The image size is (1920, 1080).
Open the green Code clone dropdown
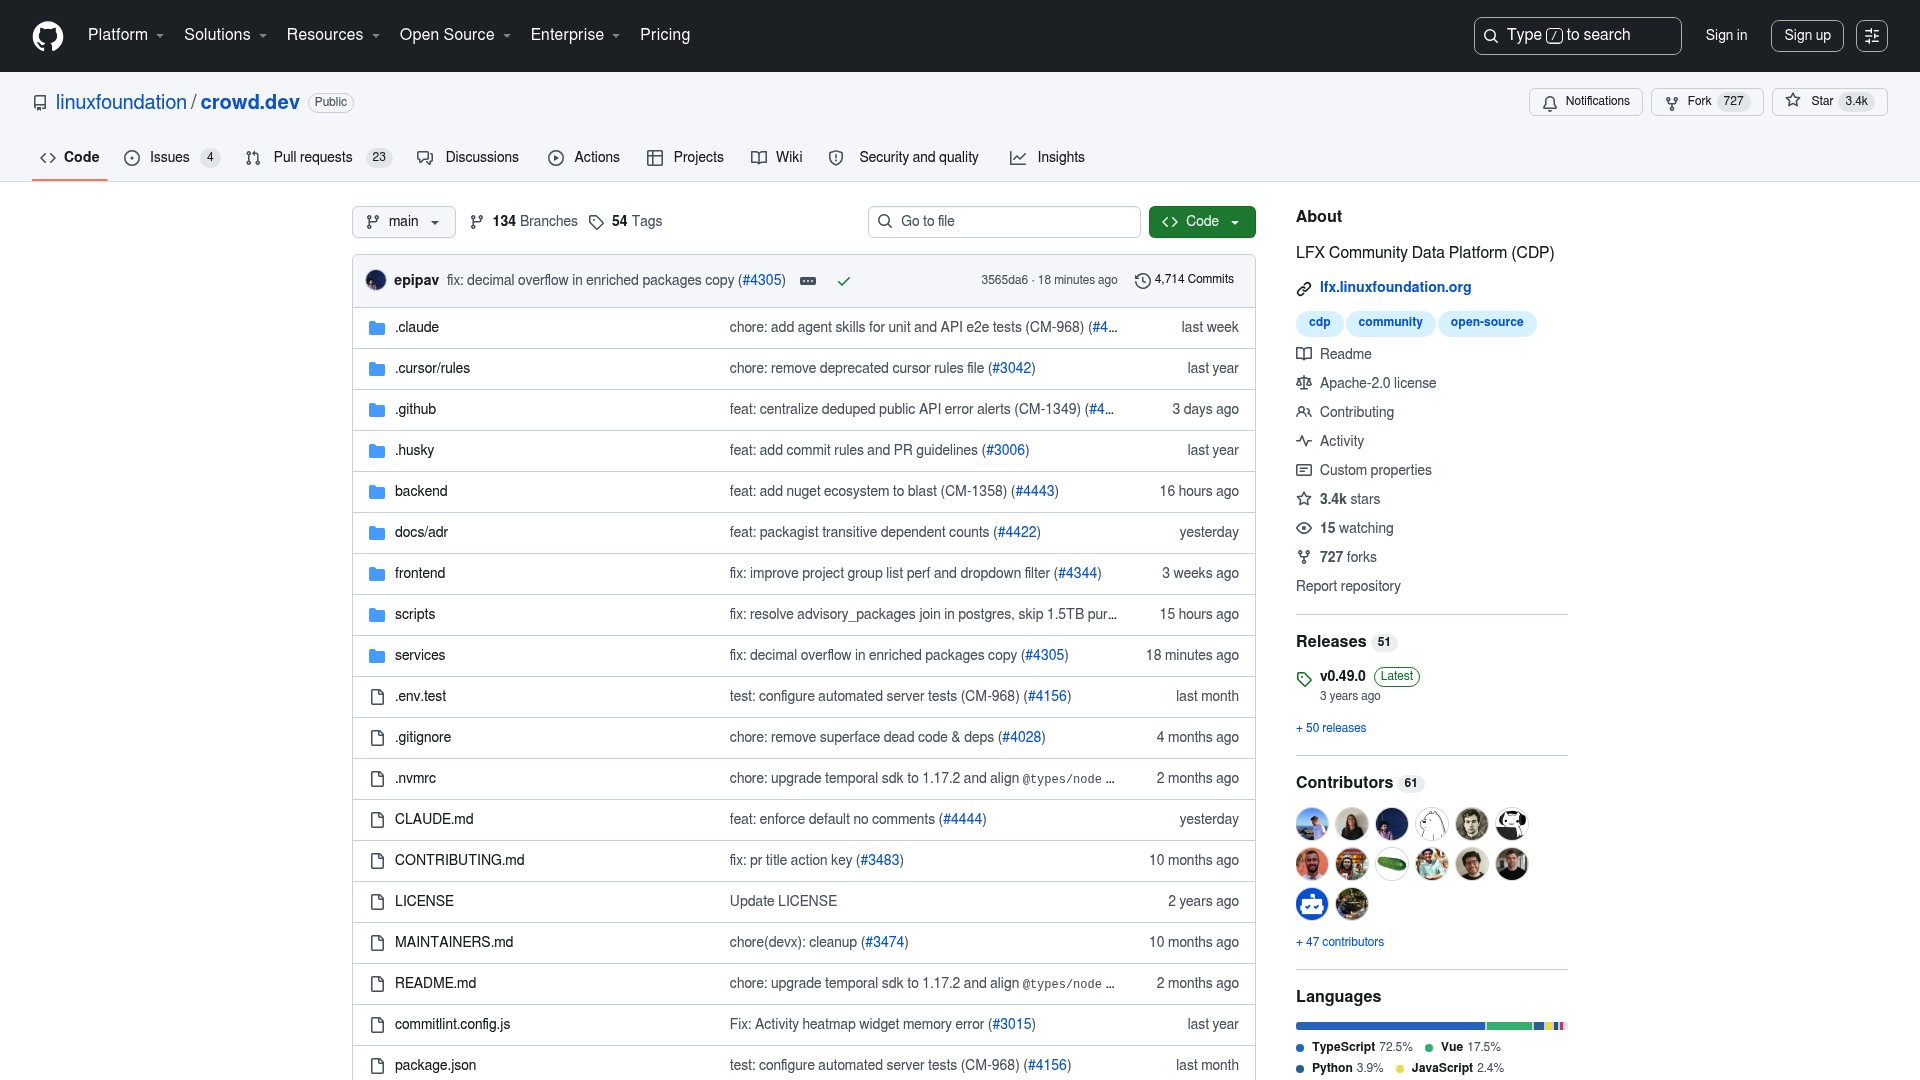tap(1202, 222)
